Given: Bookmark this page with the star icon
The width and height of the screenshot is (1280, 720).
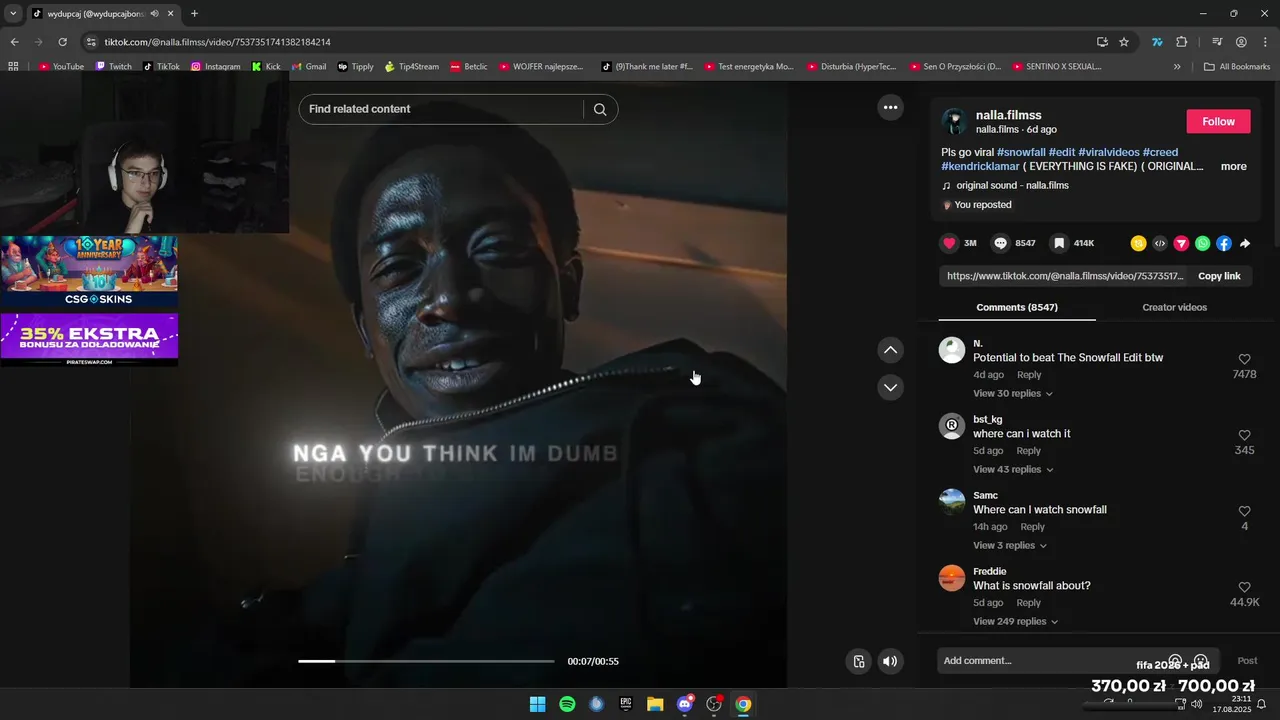Looking at the screenshot, I should (x=1124, y=42).
